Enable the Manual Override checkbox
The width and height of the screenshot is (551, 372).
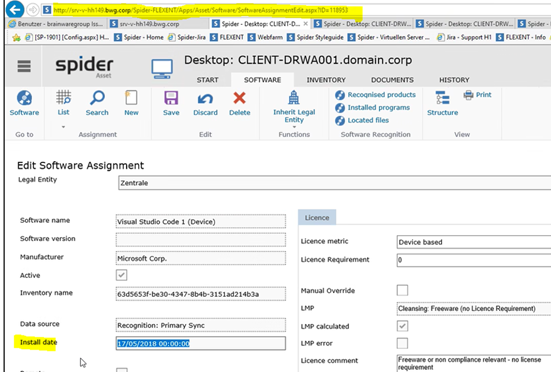click(402, 290)
